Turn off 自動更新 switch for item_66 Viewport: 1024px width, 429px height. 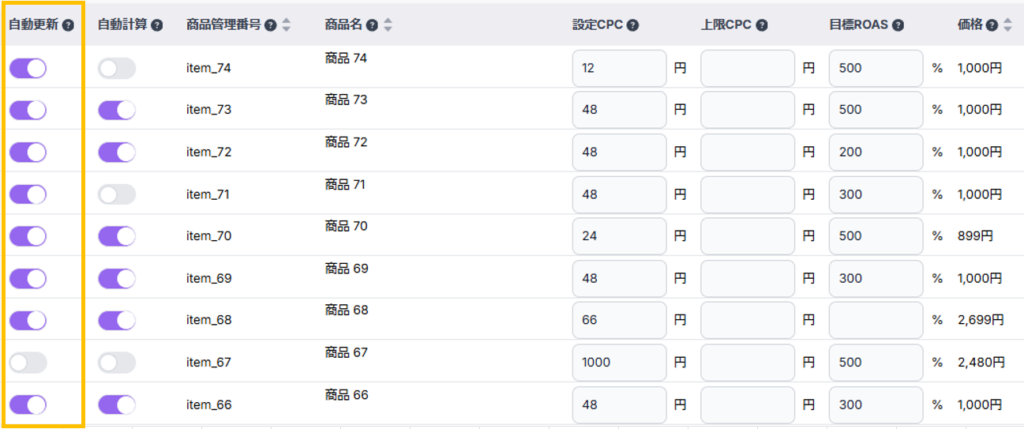click(28, 405)
